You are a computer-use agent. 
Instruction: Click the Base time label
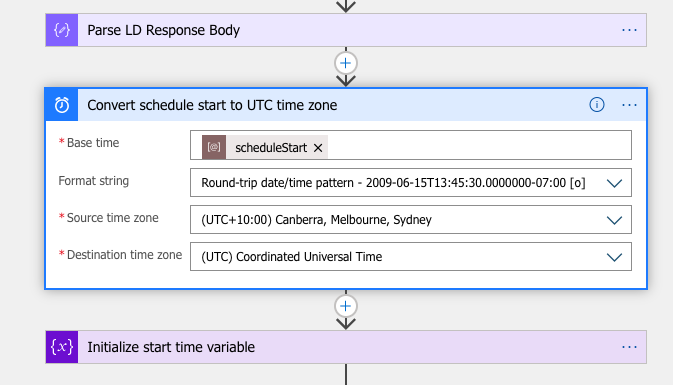coord(93,143)
